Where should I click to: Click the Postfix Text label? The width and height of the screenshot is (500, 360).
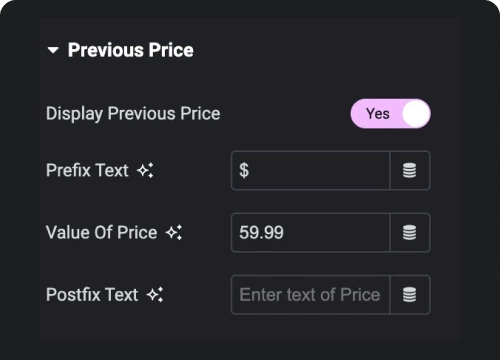(x=92, y=295)
